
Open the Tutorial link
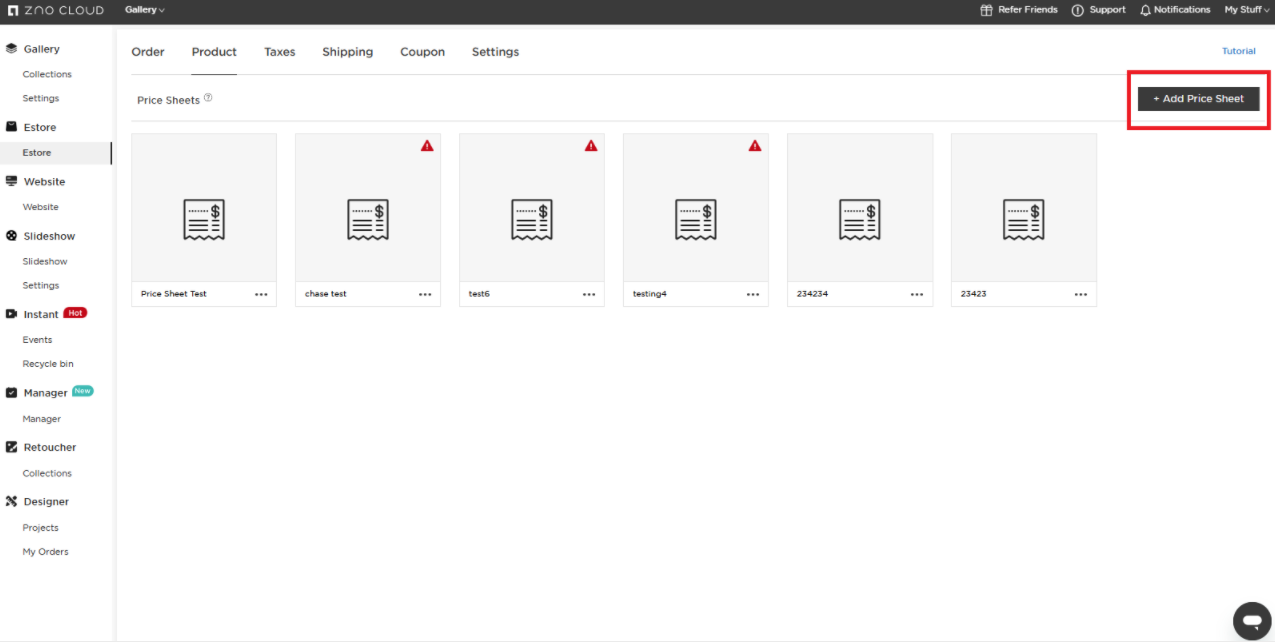click(x=1238, y=51)
